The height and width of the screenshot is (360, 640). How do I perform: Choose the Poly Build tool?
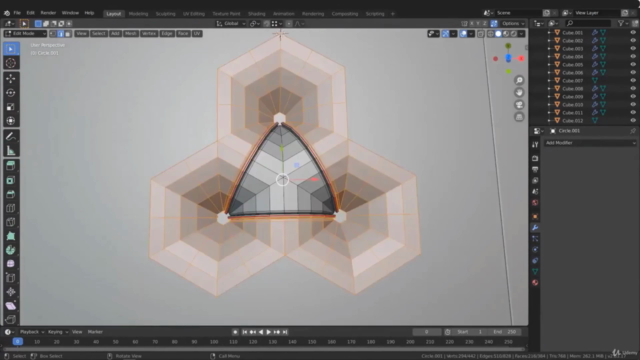pyautogui.click(x=11, y=236)
